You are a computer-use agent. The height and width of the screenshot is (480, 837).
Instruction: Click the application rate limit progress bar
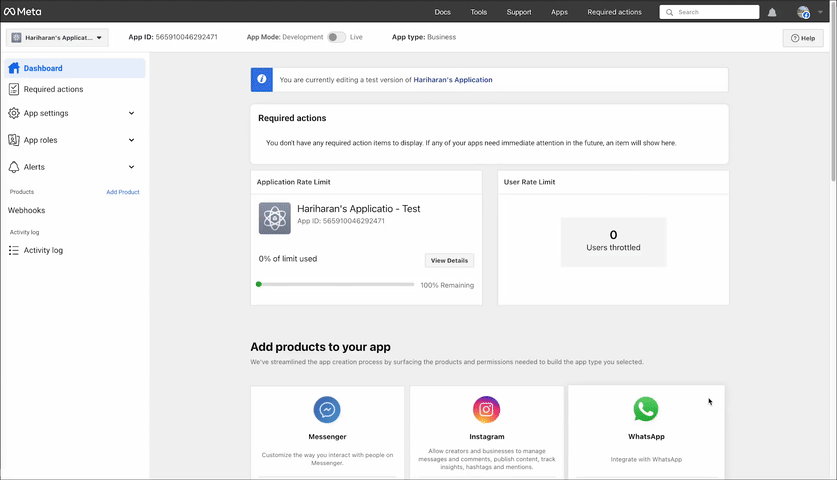pyautogui.click(x=335, y=285)
